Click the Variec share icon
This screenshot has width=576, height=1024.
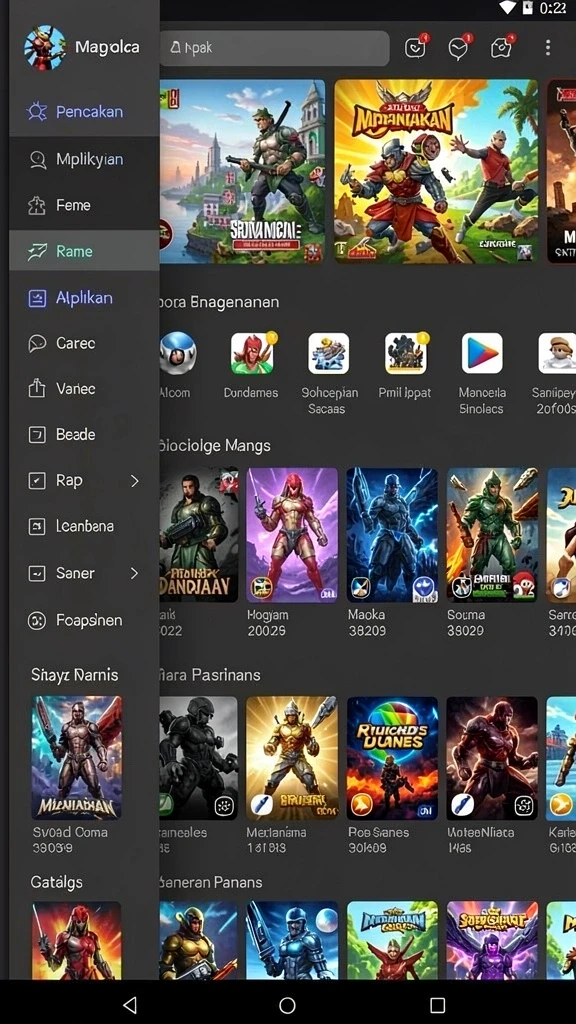click(x=37, y=389)
